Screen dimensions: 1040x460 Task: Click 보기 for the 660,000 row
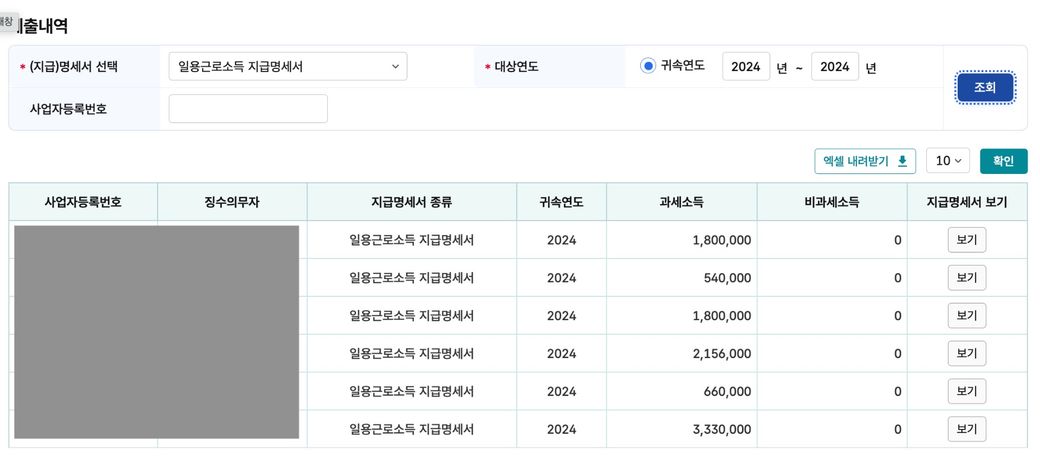[966, 391]
